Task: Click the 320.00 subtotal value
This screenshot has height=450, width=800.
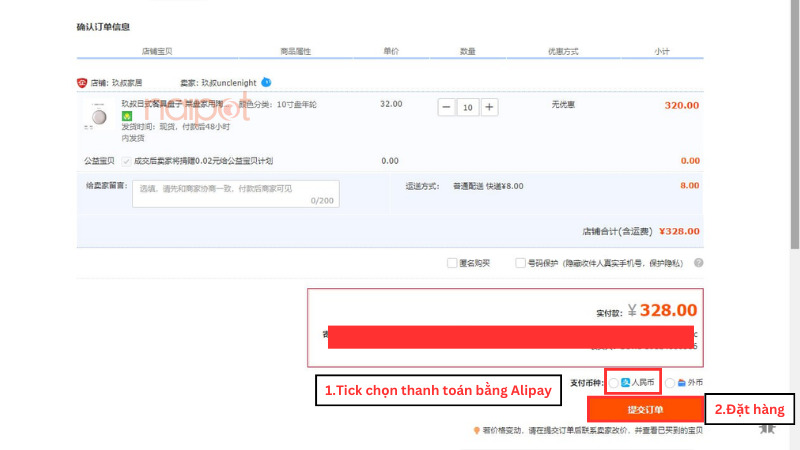Action: click(x=682, y=106)
